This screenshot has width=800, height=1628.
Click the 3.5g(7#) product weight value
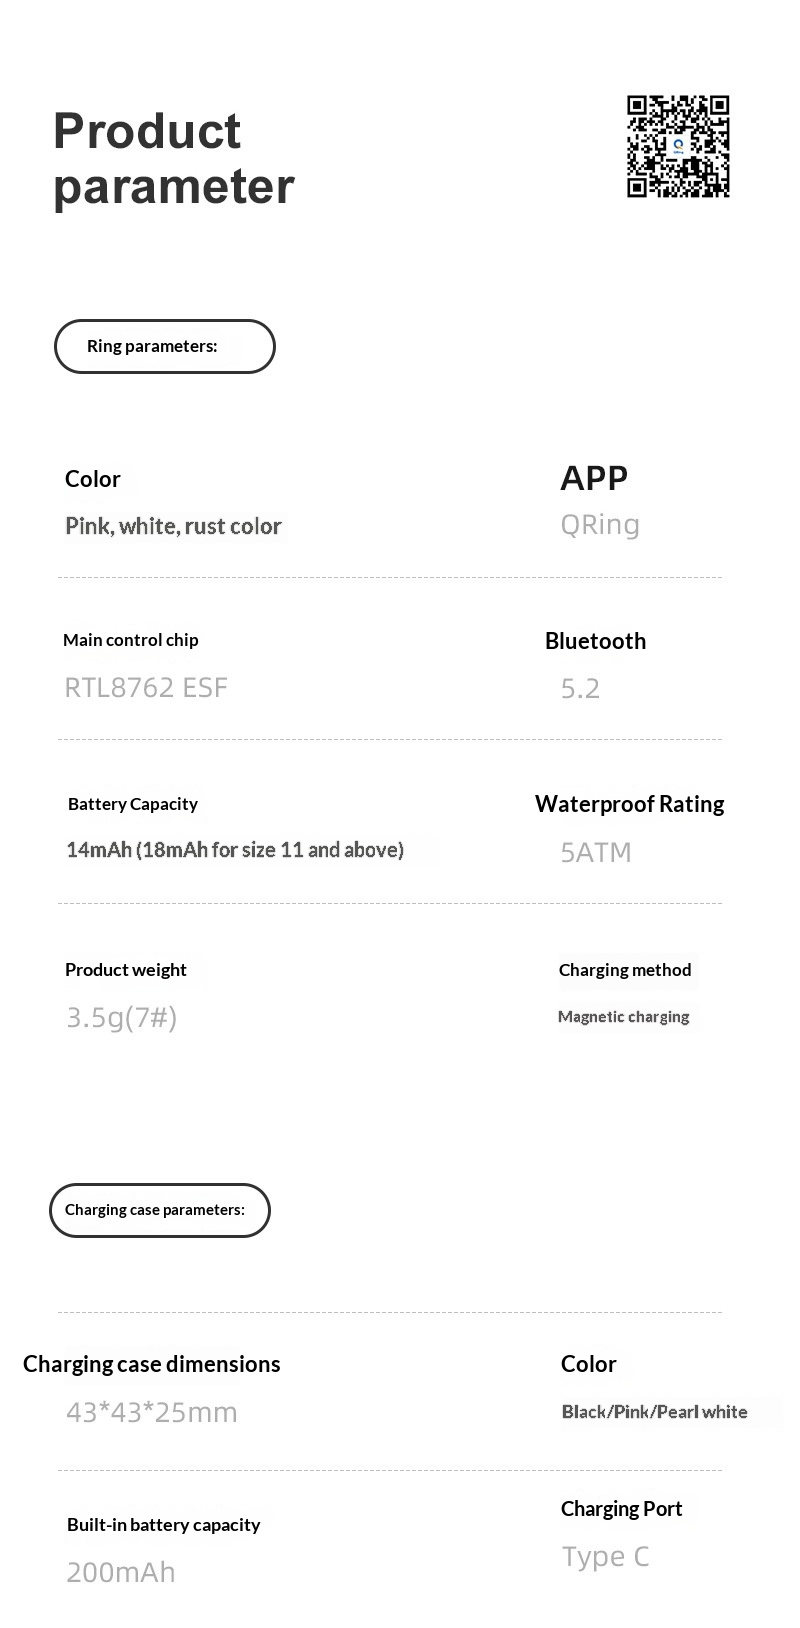pos(122,1018)
